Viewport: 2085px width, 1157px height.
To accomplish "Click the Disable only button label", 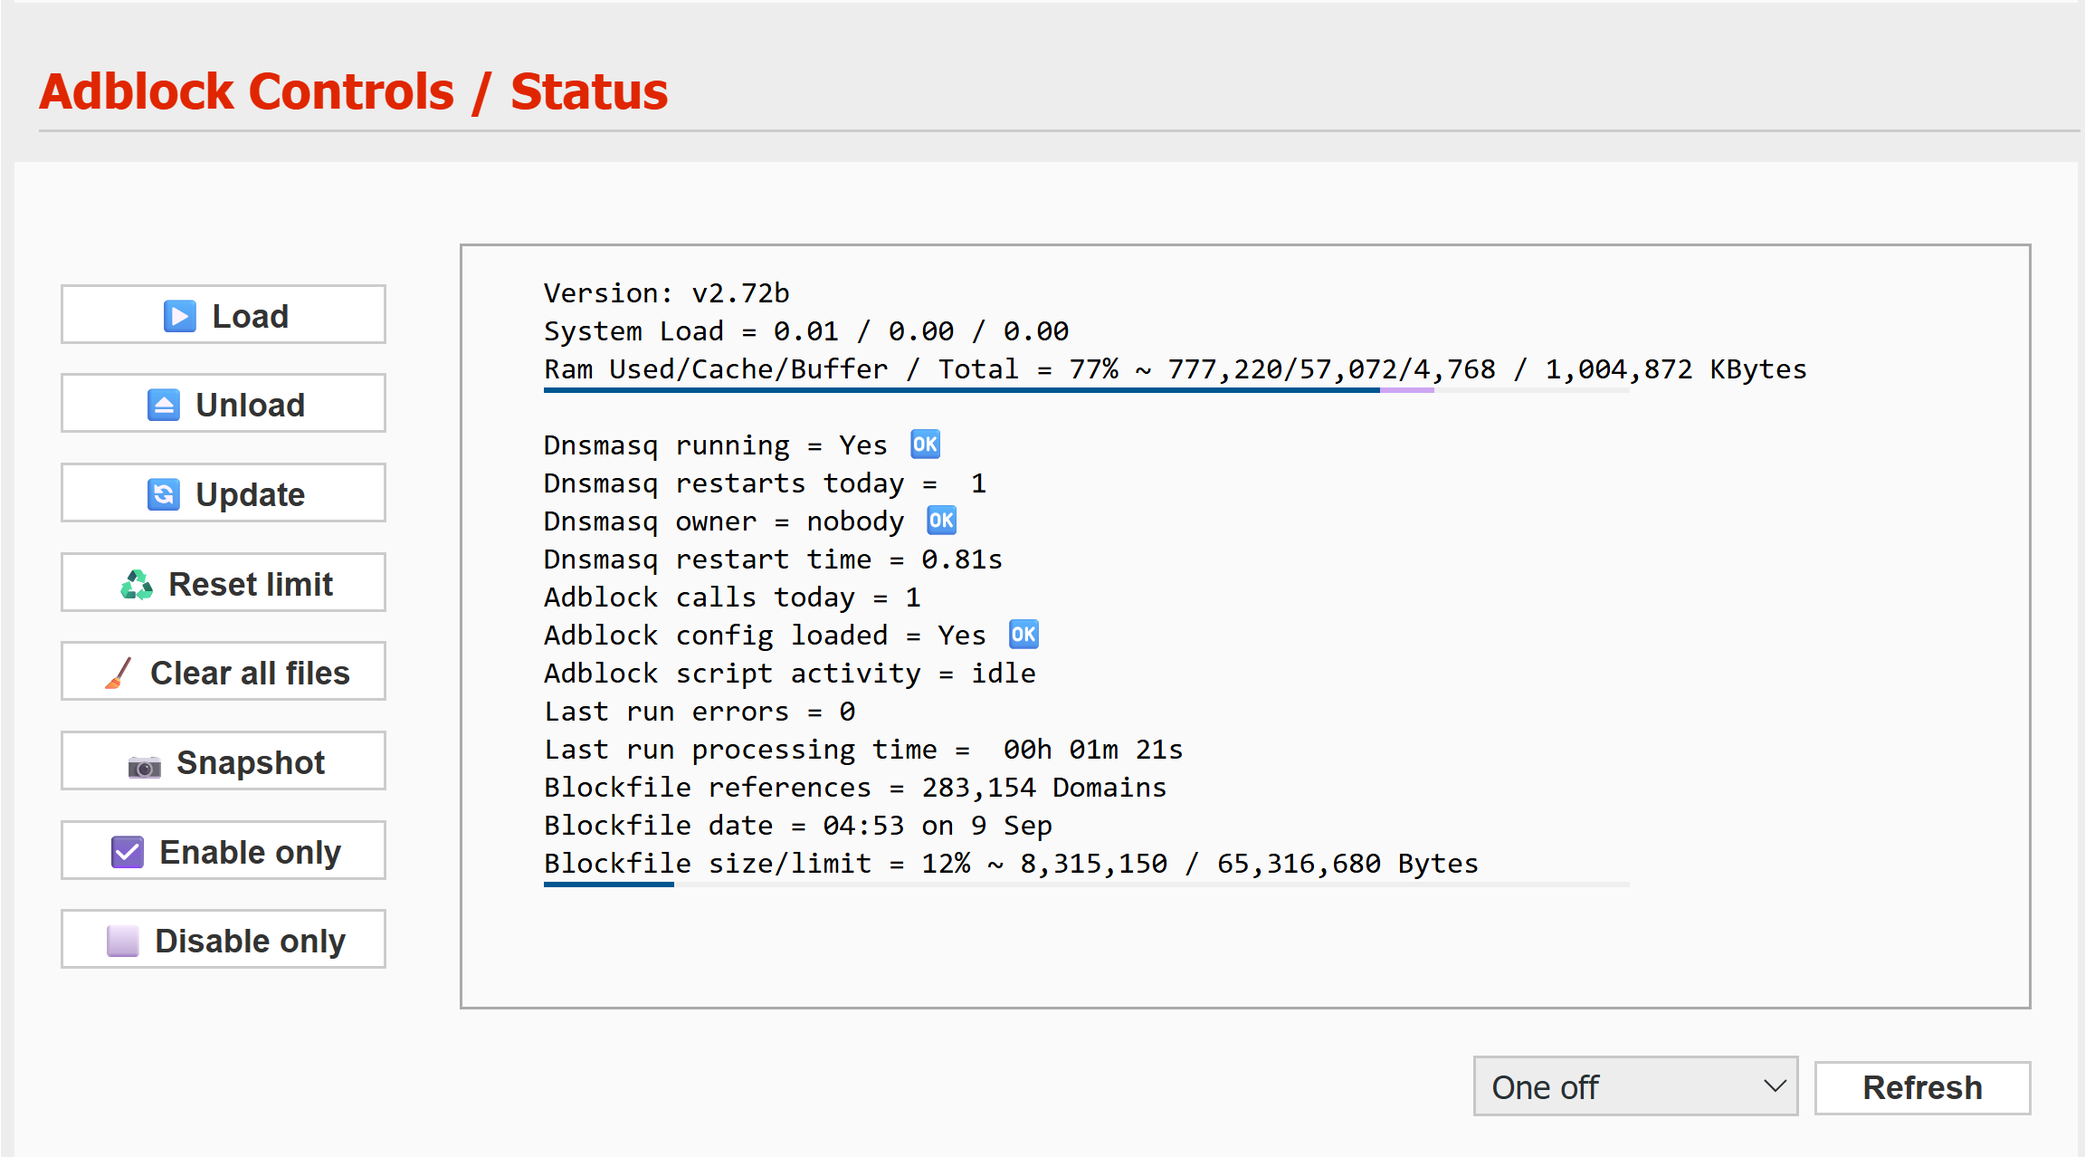I will [250, 941].
